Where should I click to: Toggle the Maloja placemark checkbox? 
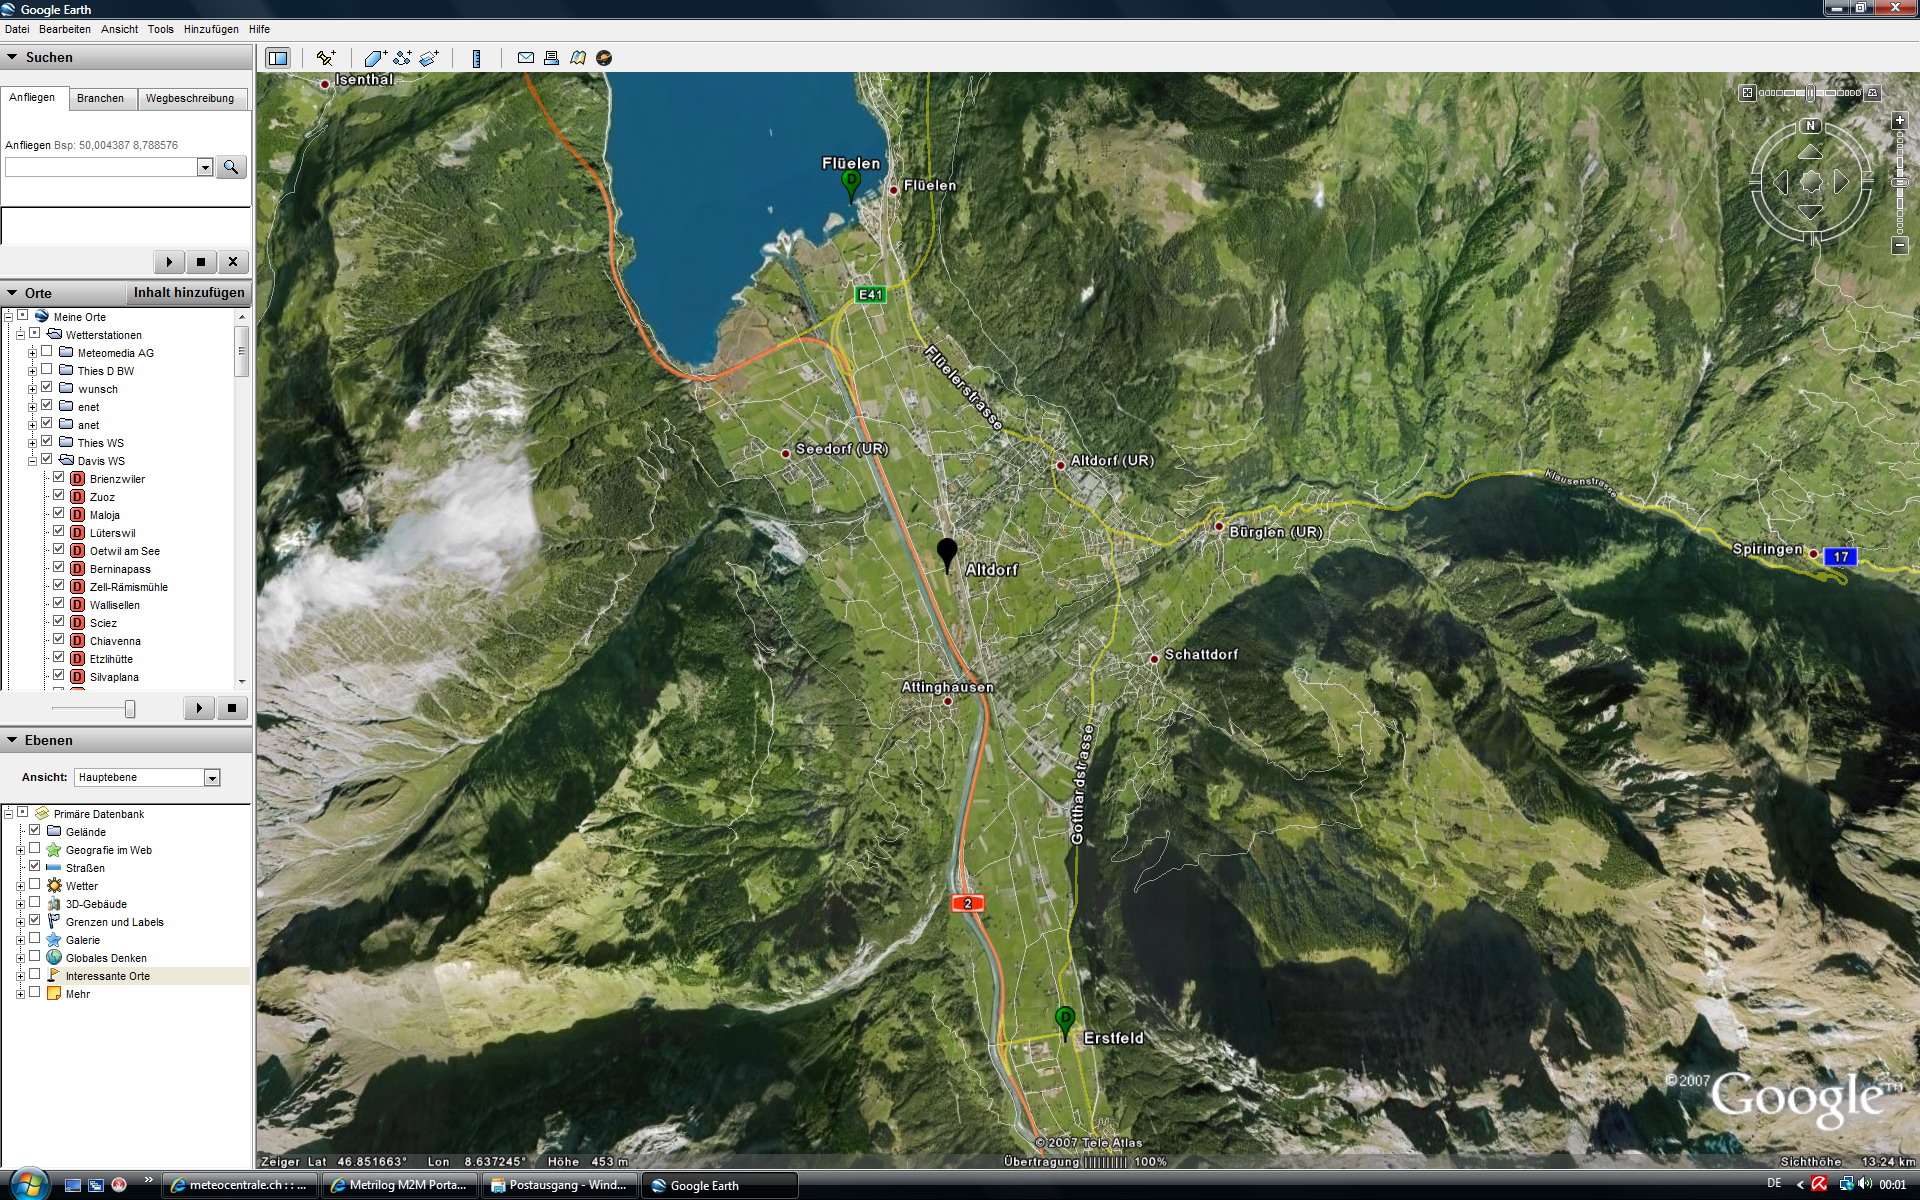tap(59, 514)
